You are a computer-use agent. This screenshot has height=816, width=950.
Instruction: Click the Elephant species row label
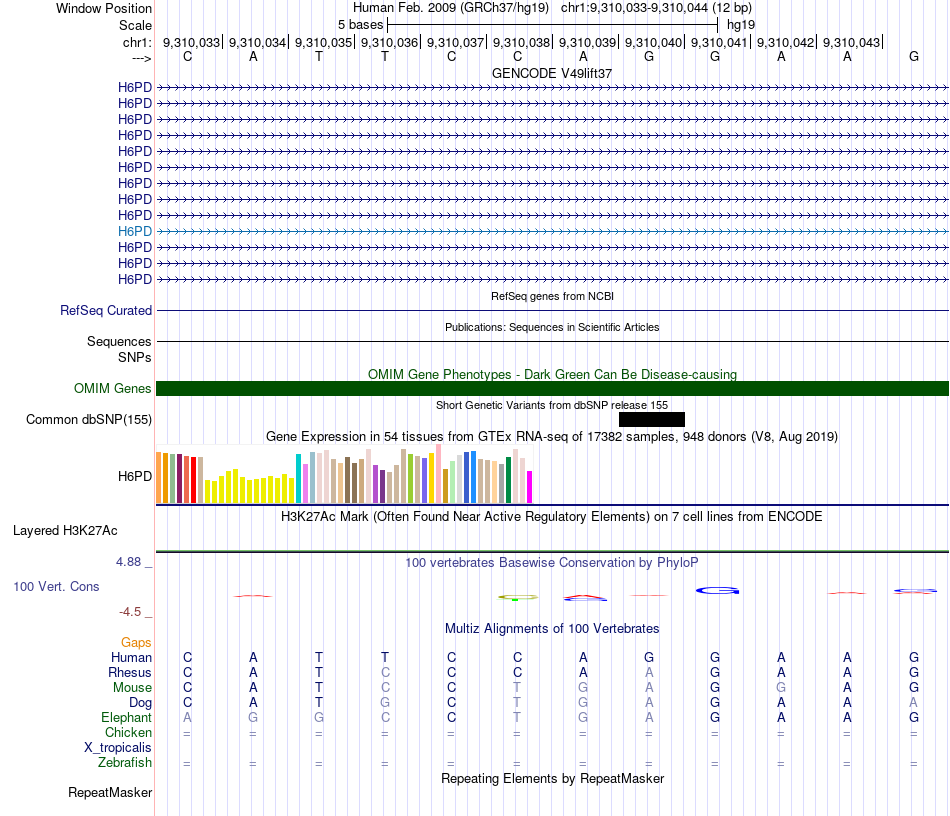[126, 717]
